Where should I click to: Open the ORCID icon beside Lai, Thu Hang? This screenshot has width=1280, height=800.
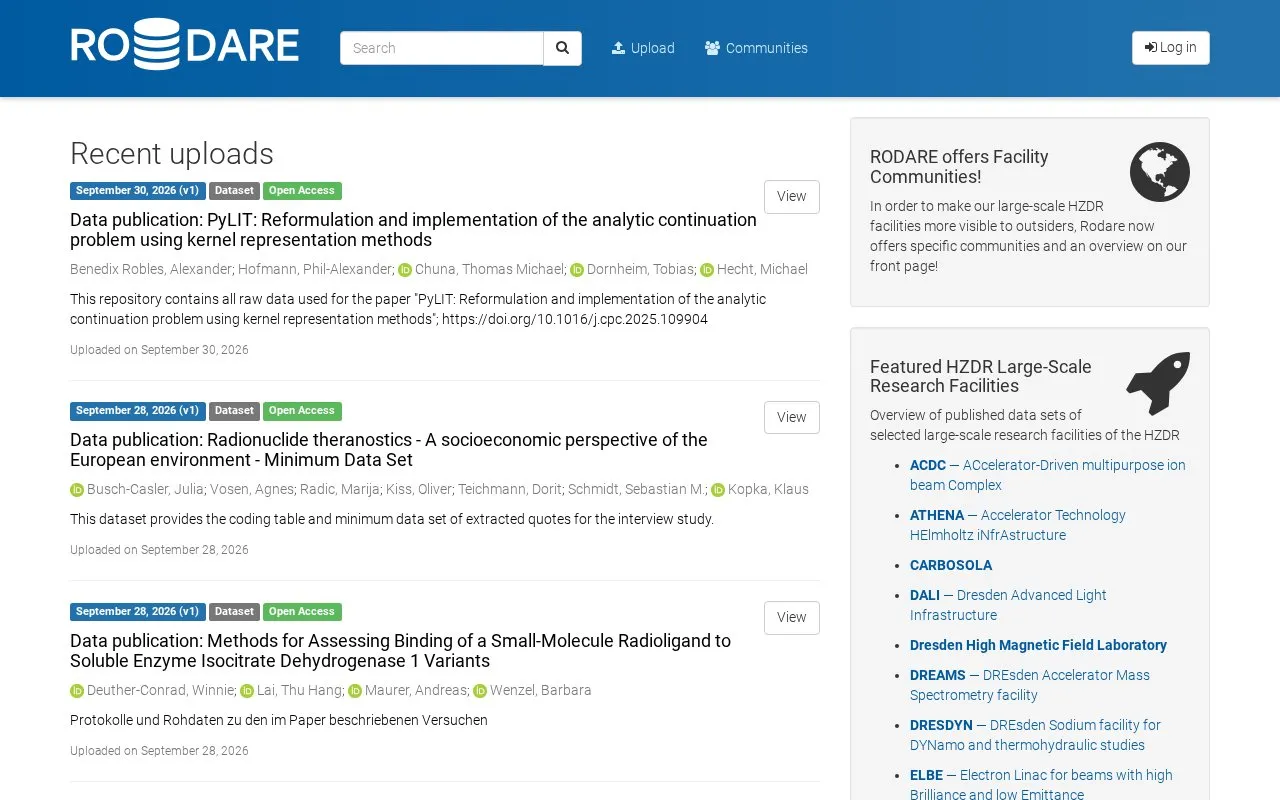point(247,691)
